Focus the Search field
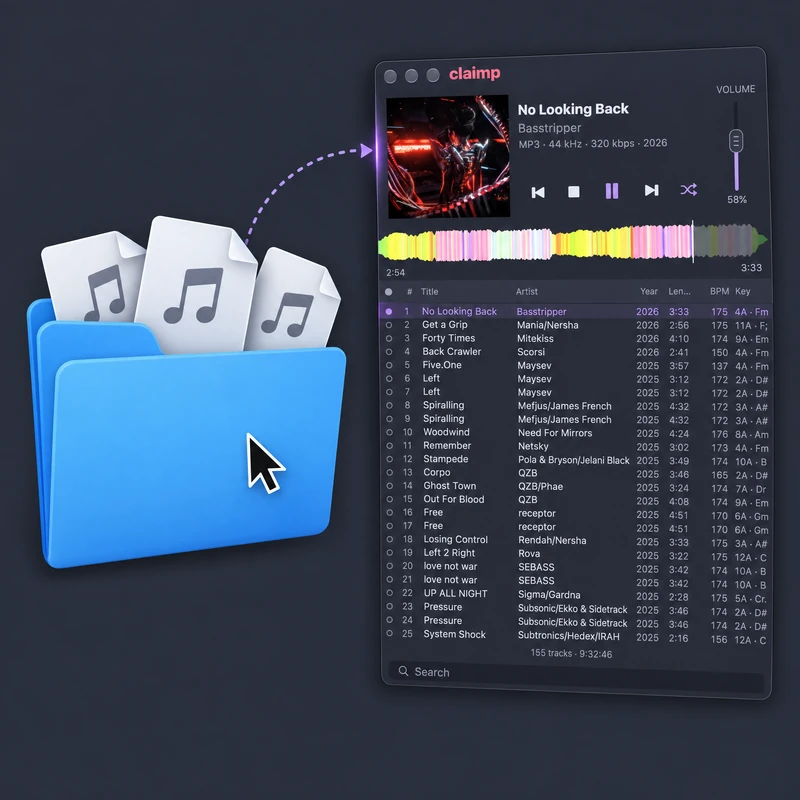 coord(577,676)
